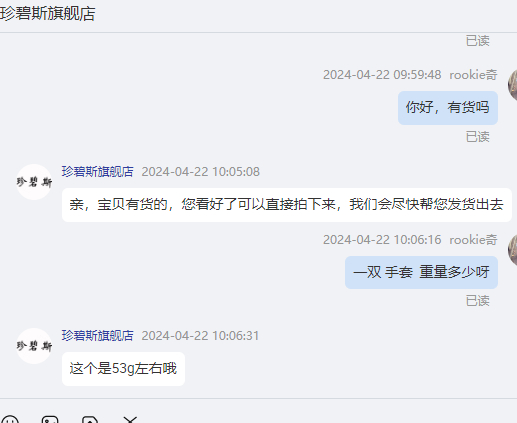The width and height of the screenshot is (517, 423).
Task: Open 珍碧斯旗舰店 name link at 10:06:31
Action: pos(97,336)
